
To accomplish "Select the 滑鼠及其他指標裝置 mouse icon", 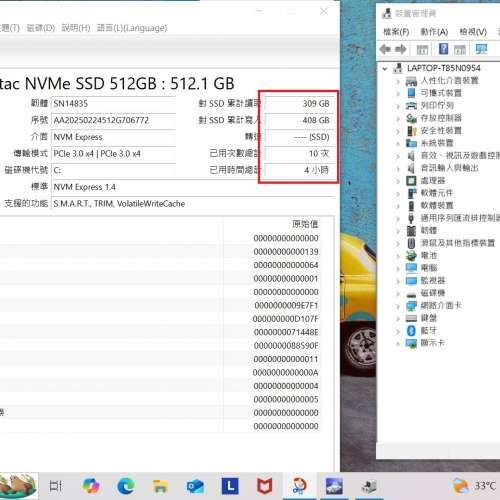I will tap(411, 243).
